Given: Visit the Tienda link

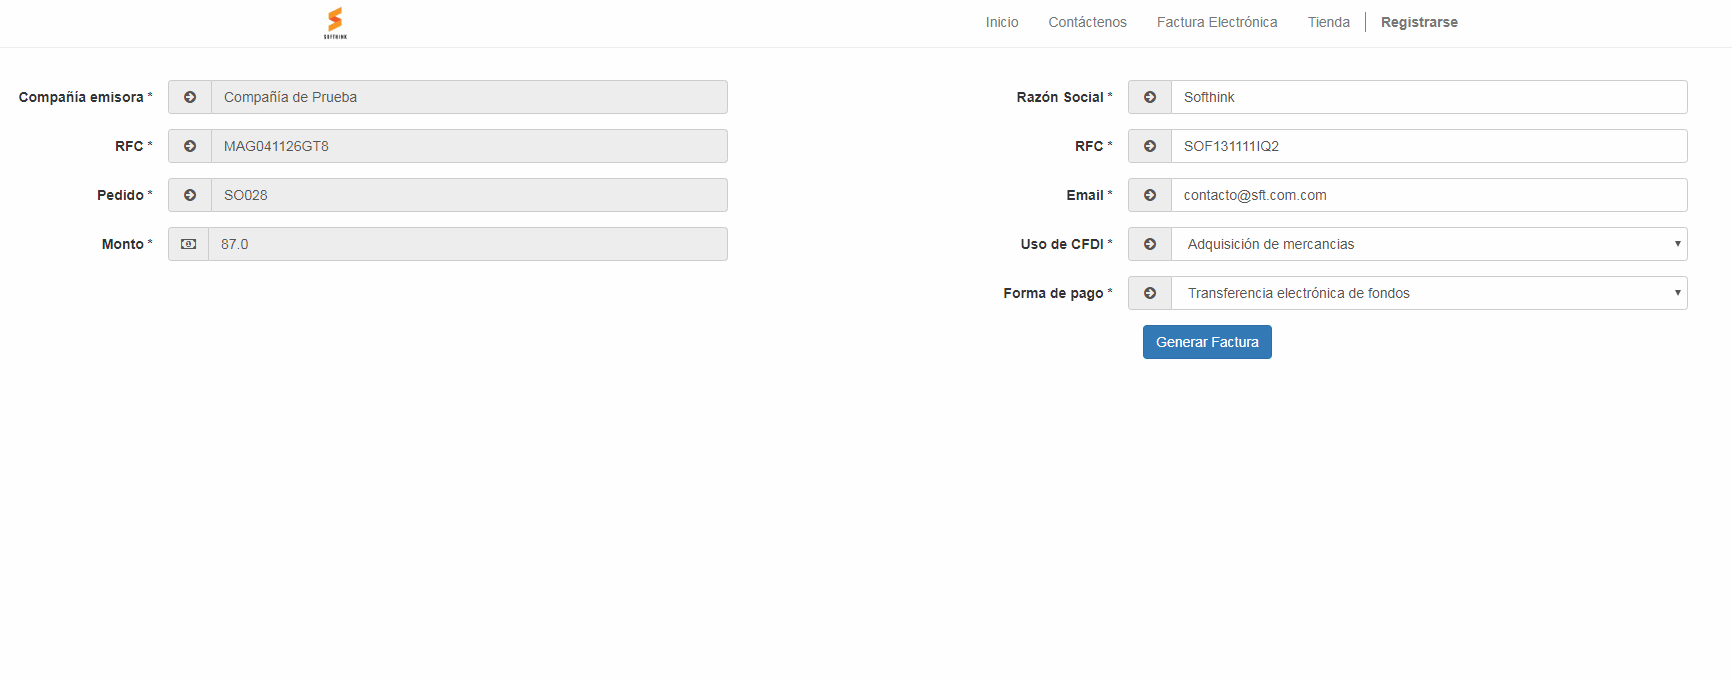Looking at the screenshot, I should pyautogui.click(x=1328, y=22).
